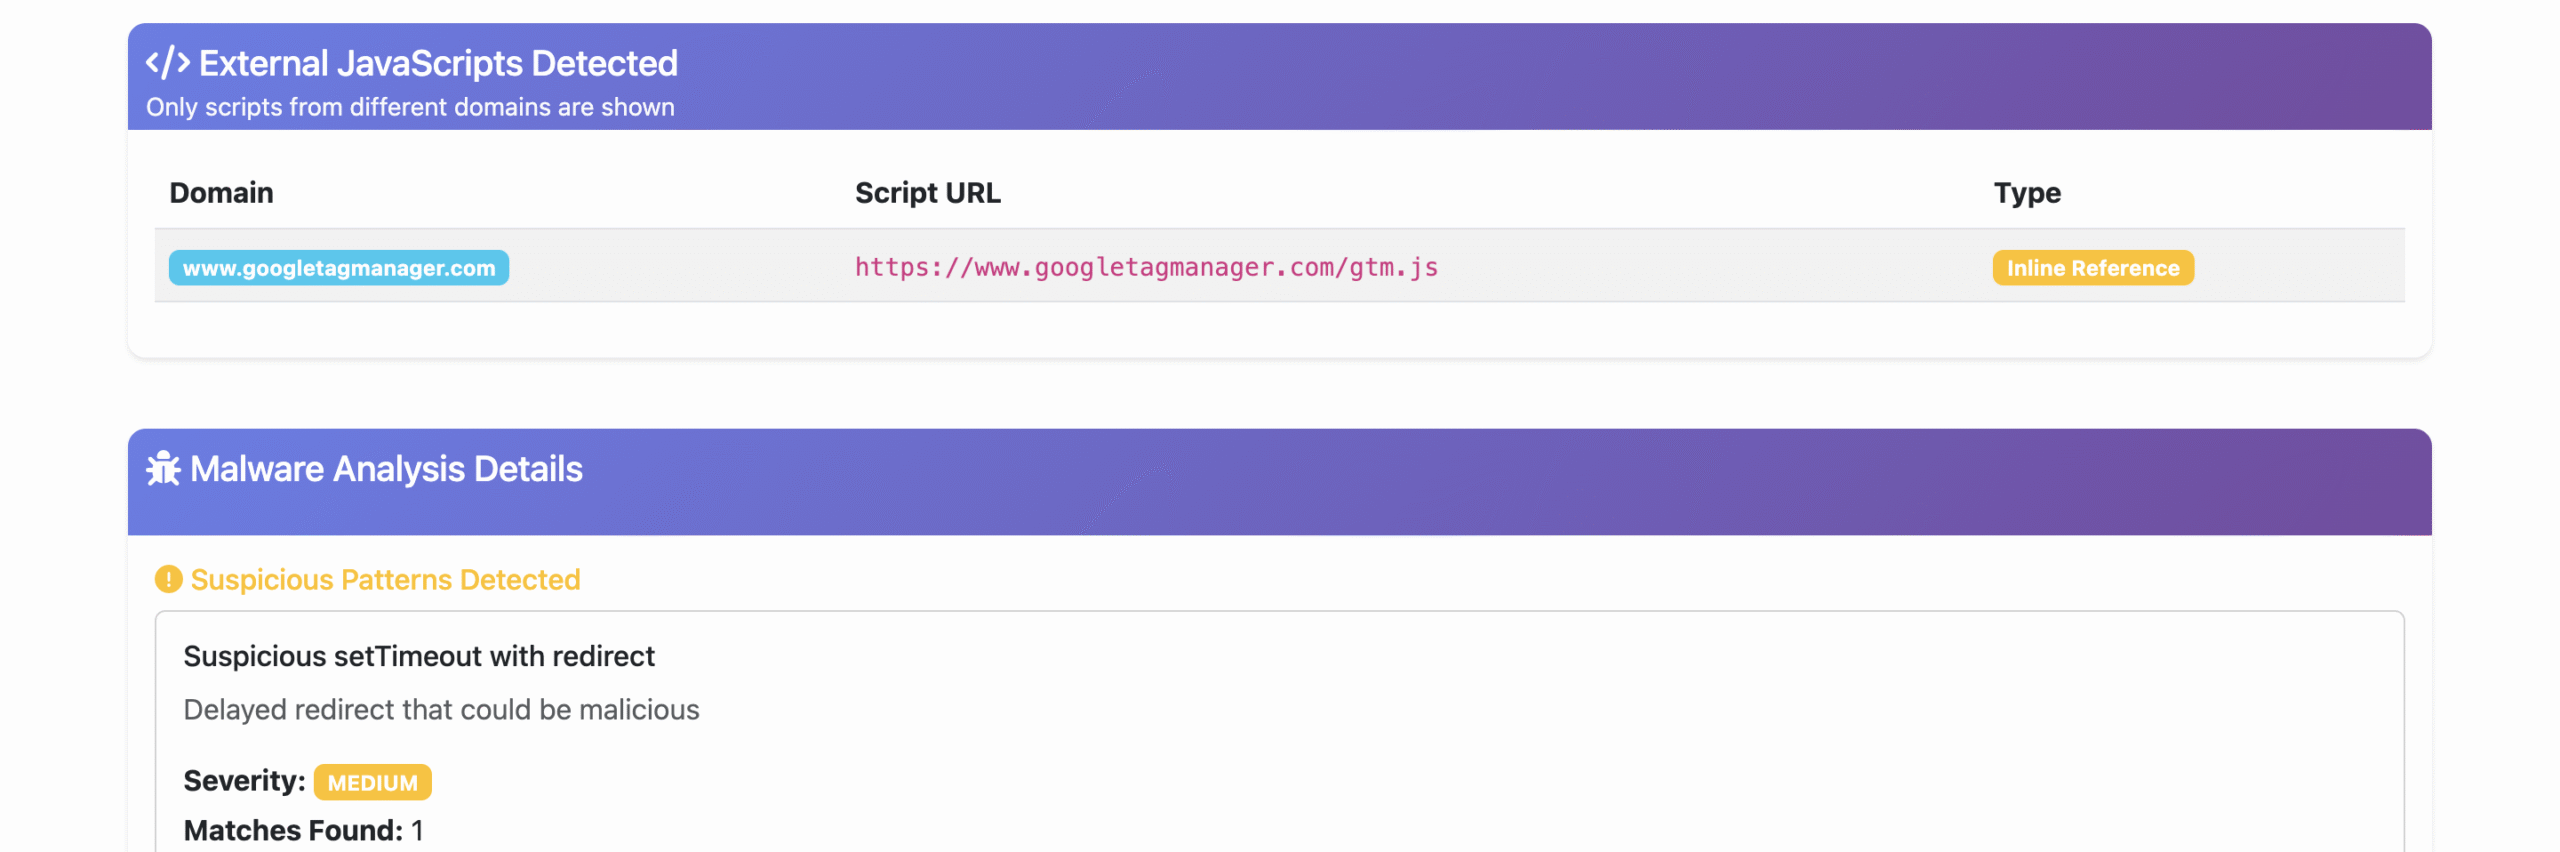Click the Inline Reference type badge

[2092, 268]
